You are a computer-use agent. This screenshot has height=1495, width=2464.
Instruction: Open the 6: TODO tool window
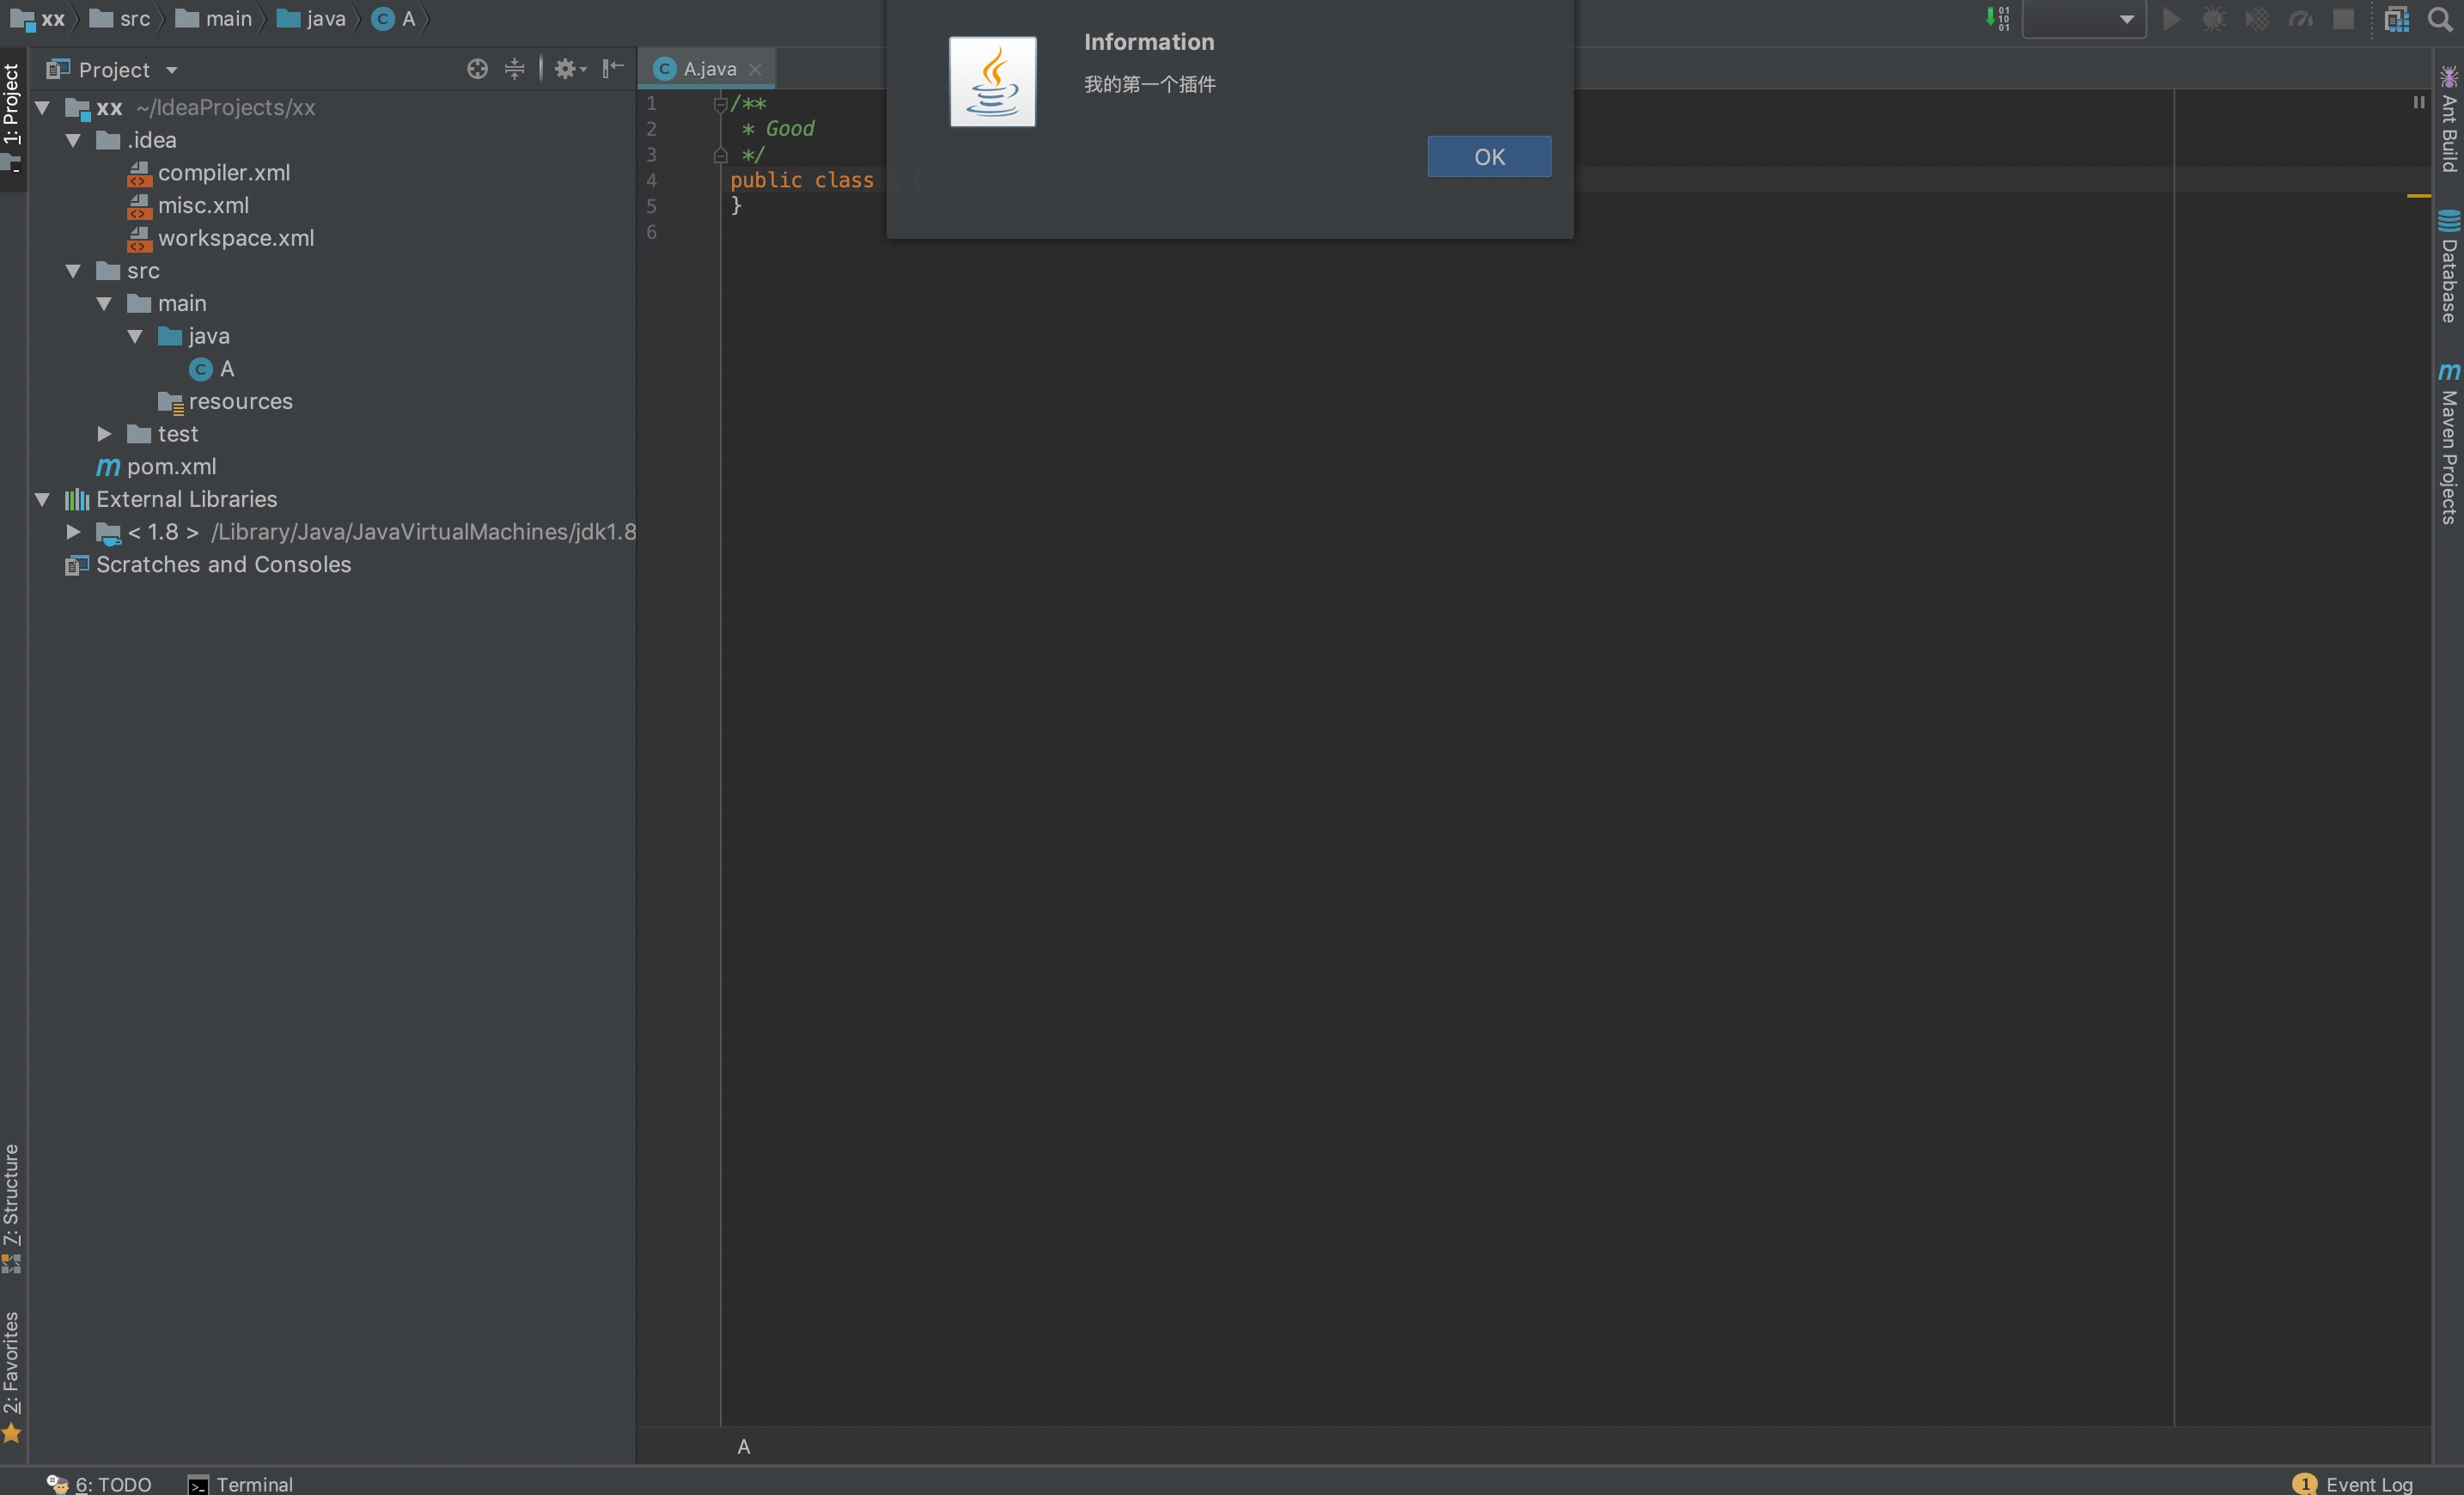99,1484
